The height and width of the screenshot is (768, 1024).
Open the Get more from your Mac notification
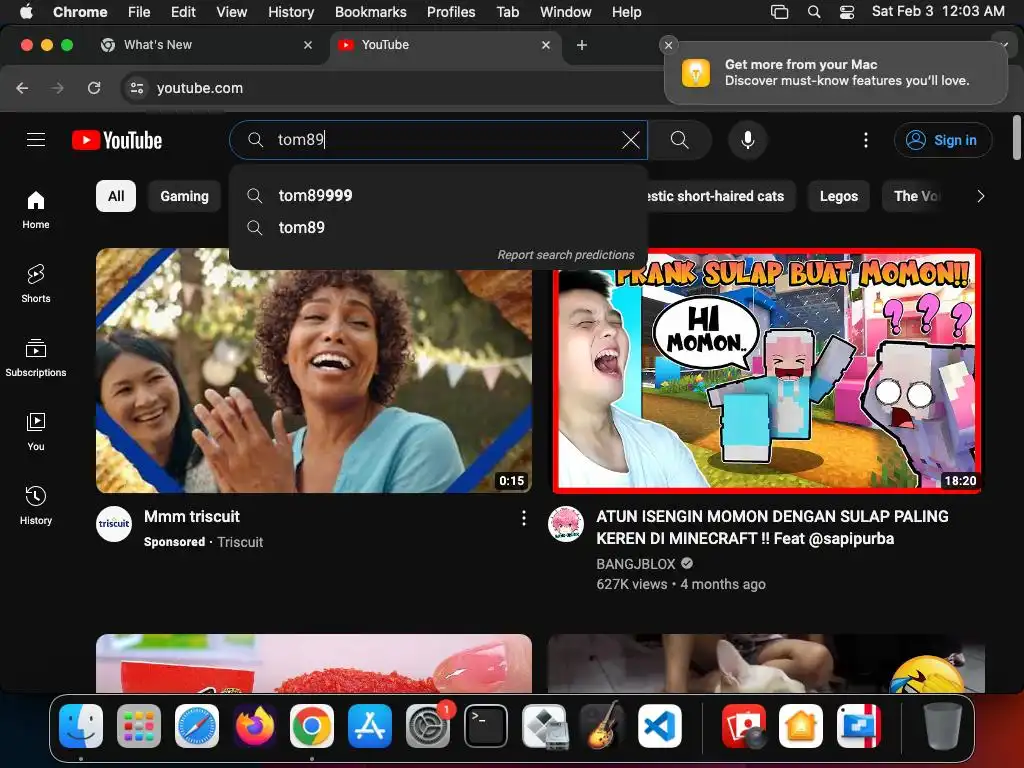tap(836, 72)
